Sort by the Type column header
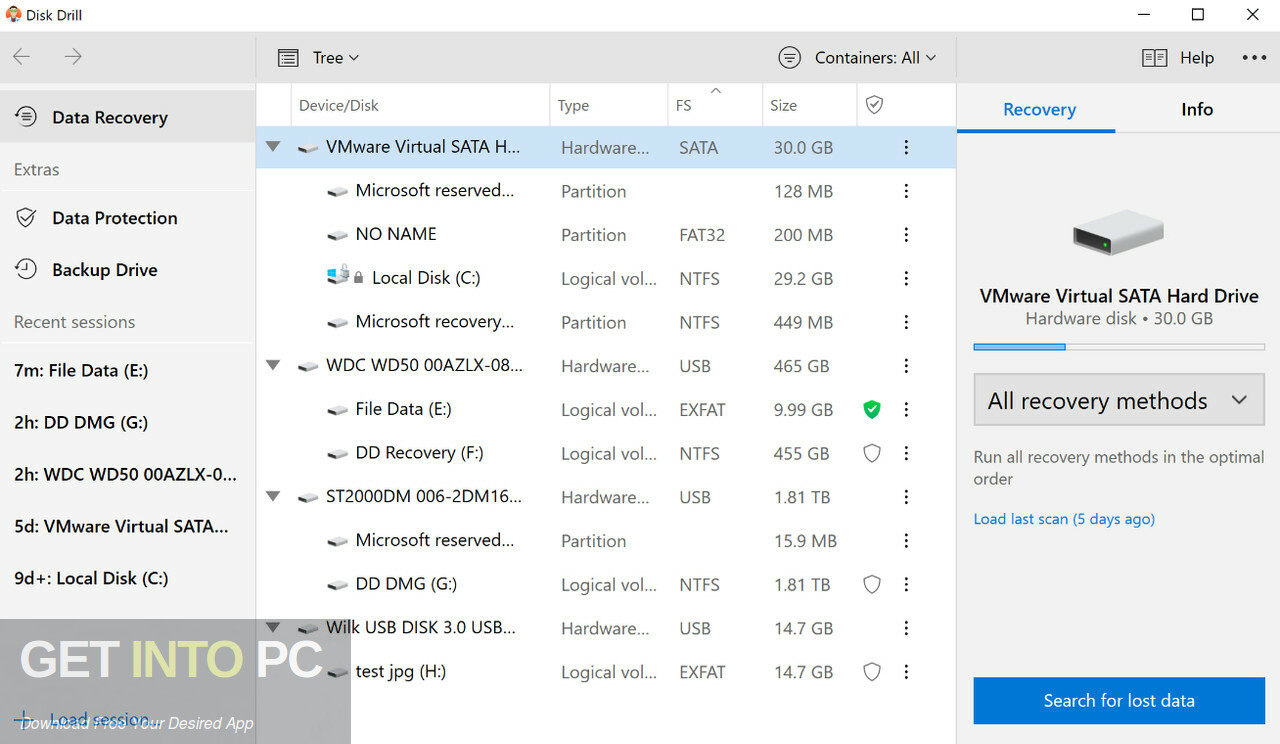 [609, 105]
